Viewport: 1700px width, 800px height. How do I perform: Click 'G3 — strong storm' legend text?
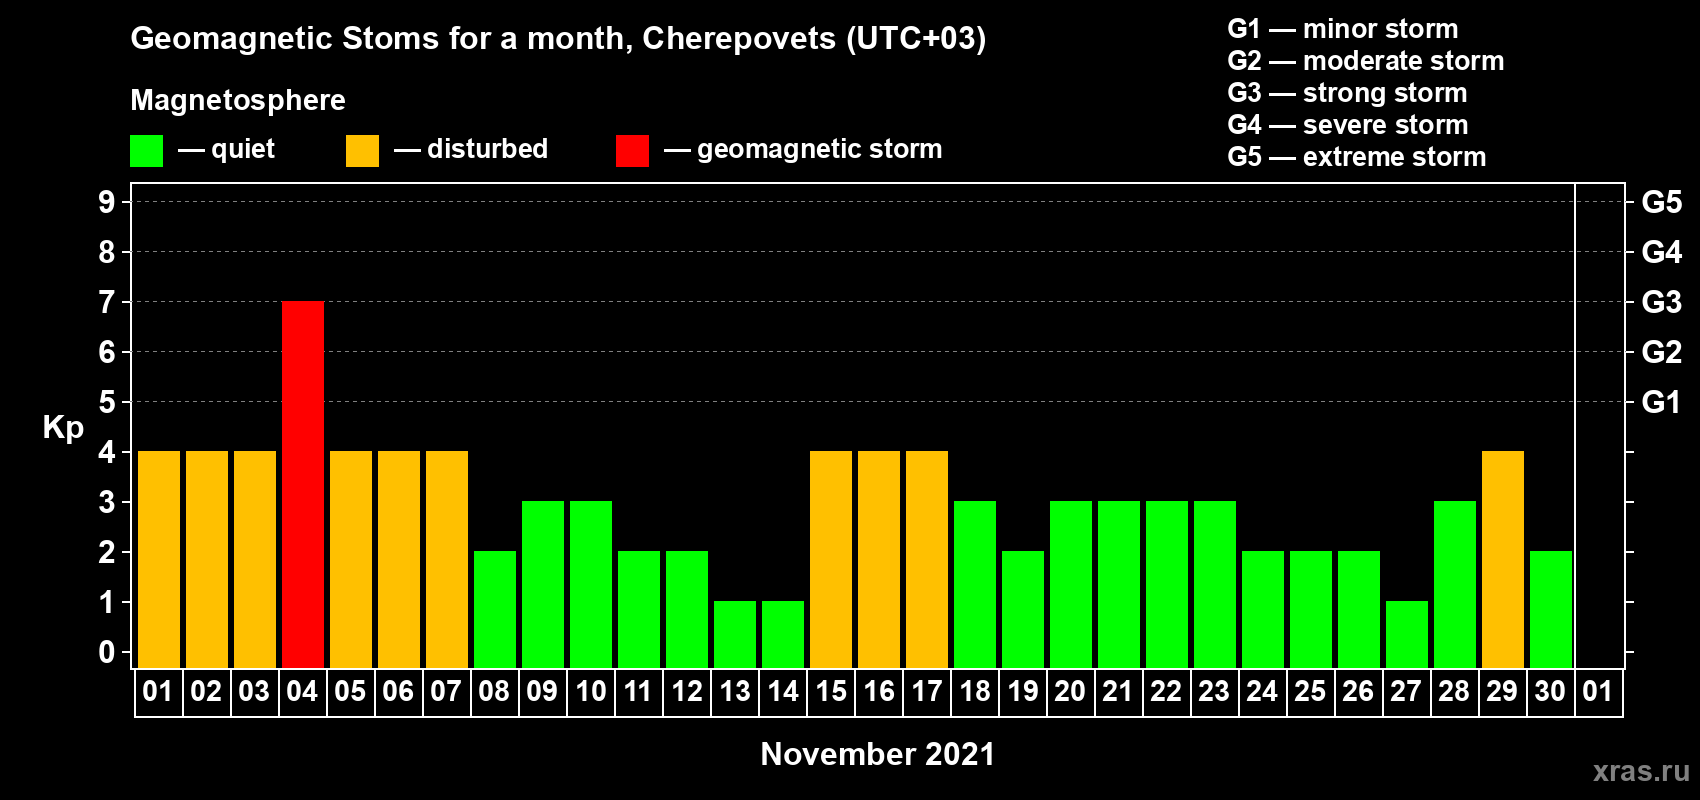[x=1348, y=93]
